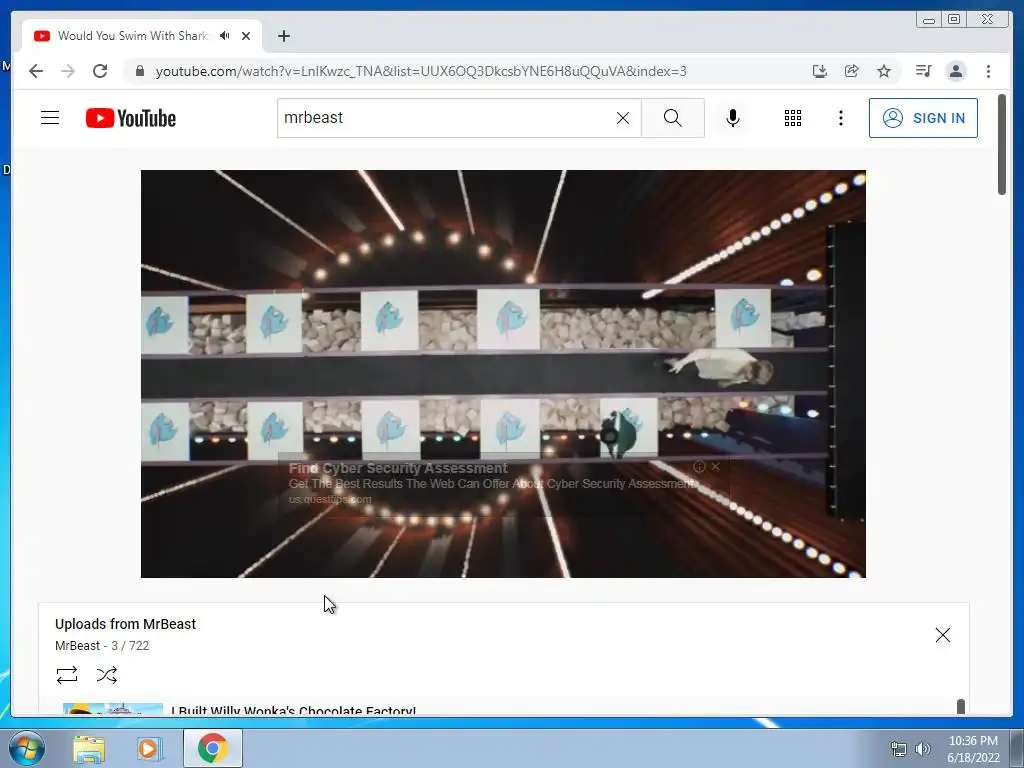Open the YouTube apps grid
The image size is (1024, 768).
(793, 118)
